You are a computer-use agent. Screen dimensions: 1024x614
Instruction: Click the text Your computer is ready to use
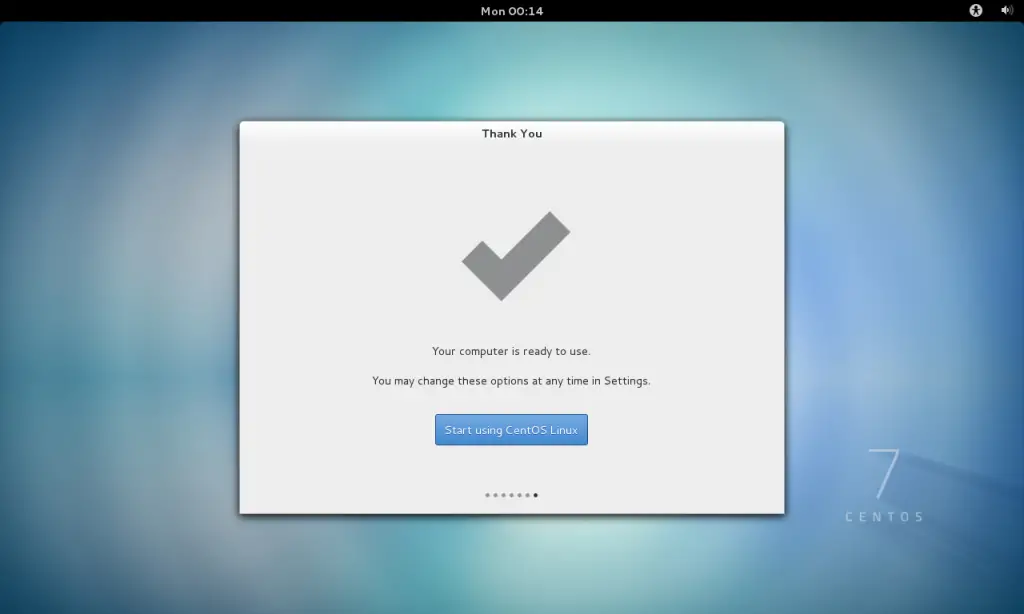click(x=511, y=351)
